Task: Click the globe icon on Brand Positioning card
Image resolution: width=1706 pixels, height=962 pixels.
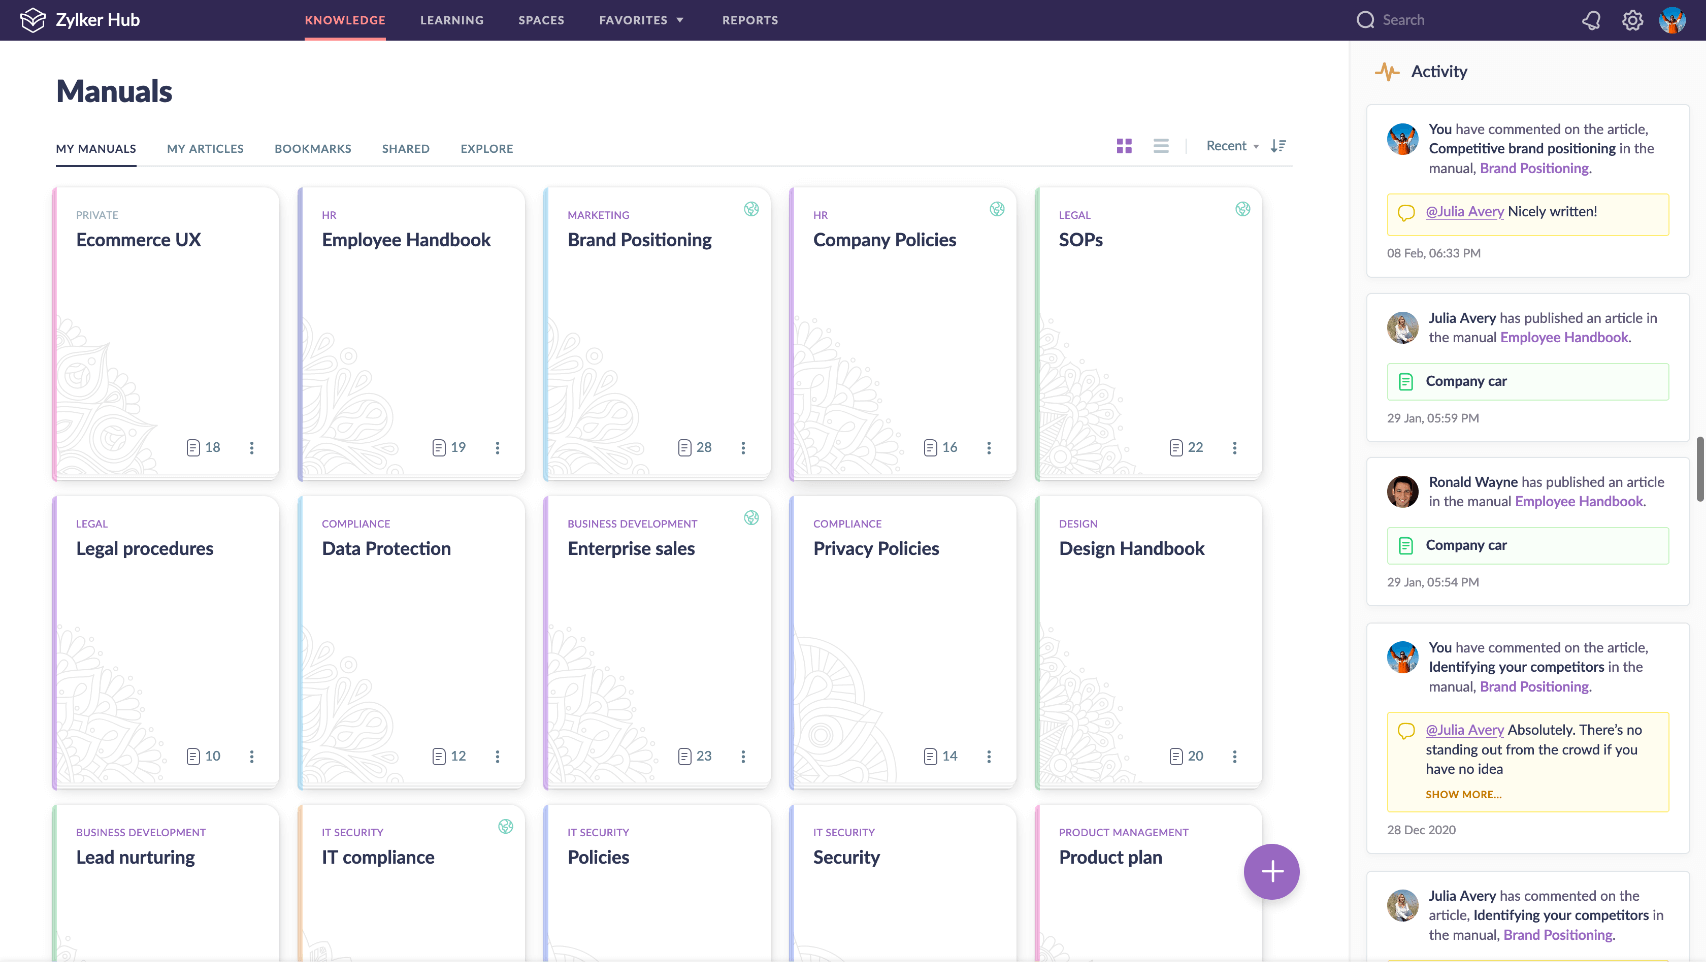Action: point(751,209)
